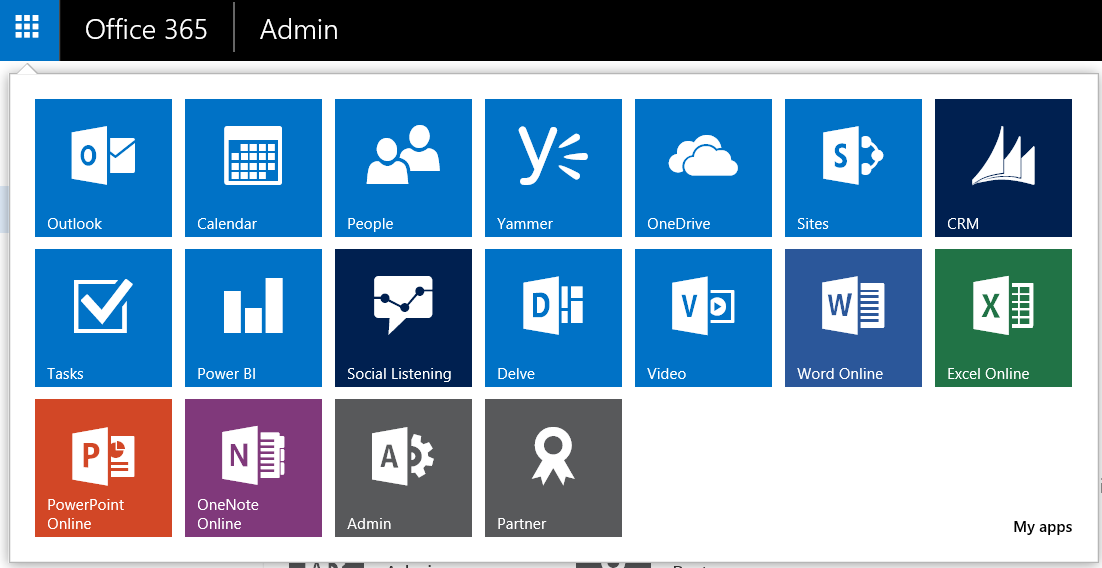Viewport: 1102px width, 568px height.
Task: Launch the OneDrive tile
Action: coord(703,167)
